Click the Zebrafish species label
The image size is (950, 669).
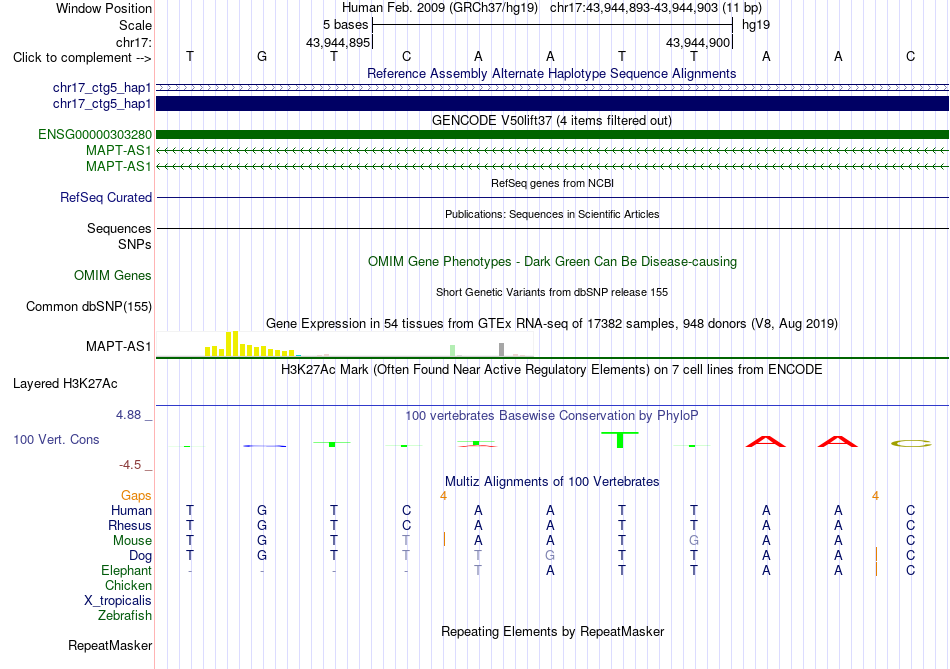pyautogui.click(x=125, y=616)
